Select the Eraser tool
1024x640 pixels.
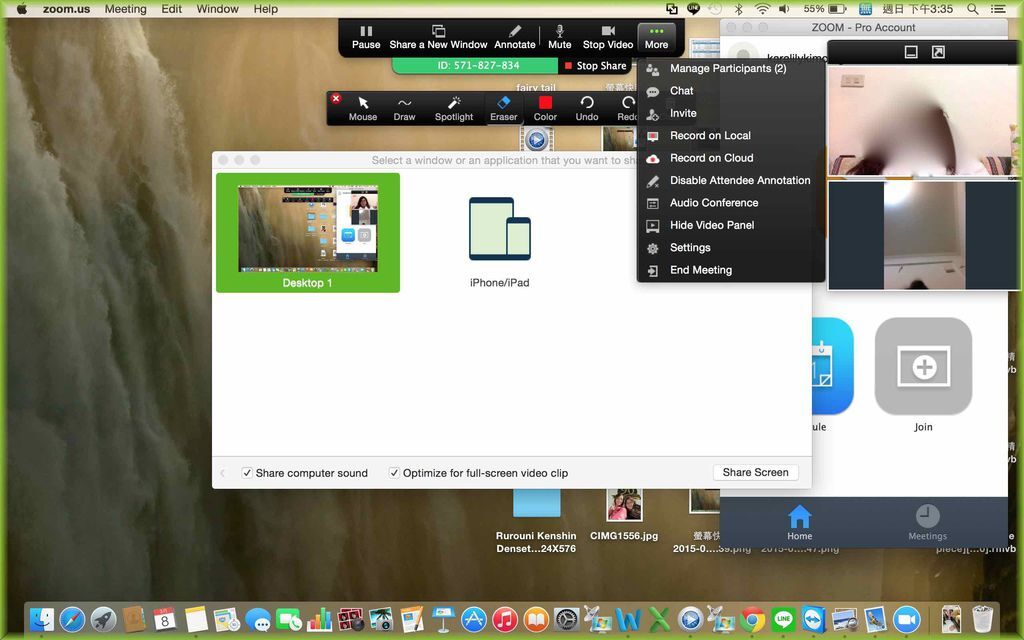[x=504, y=108]
